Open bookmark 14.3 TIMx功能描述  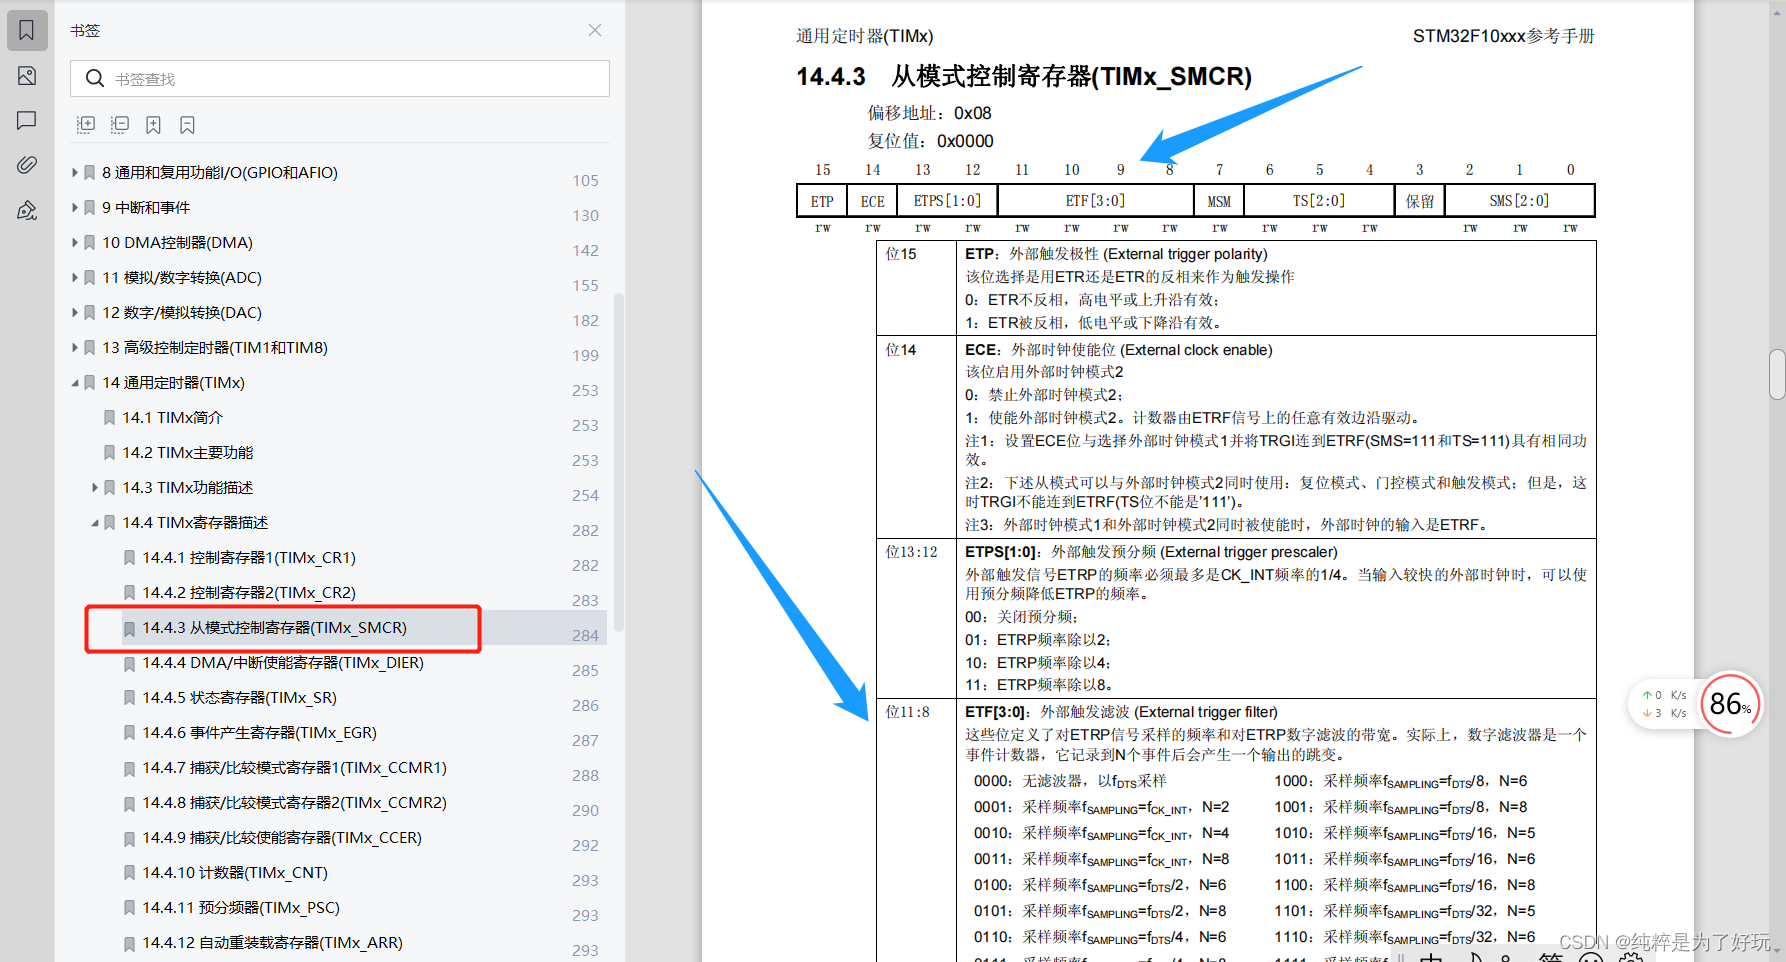coord(188,487)
